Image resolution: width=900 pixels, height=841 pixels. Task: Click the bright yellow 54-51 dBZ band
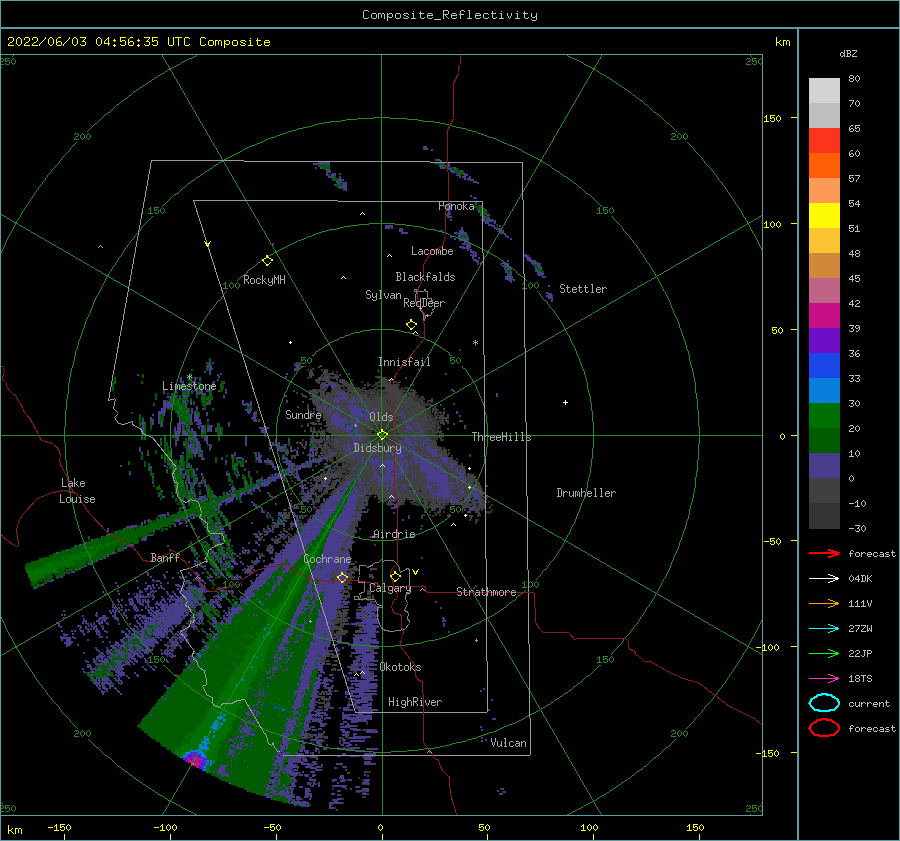tap(824, 216)
